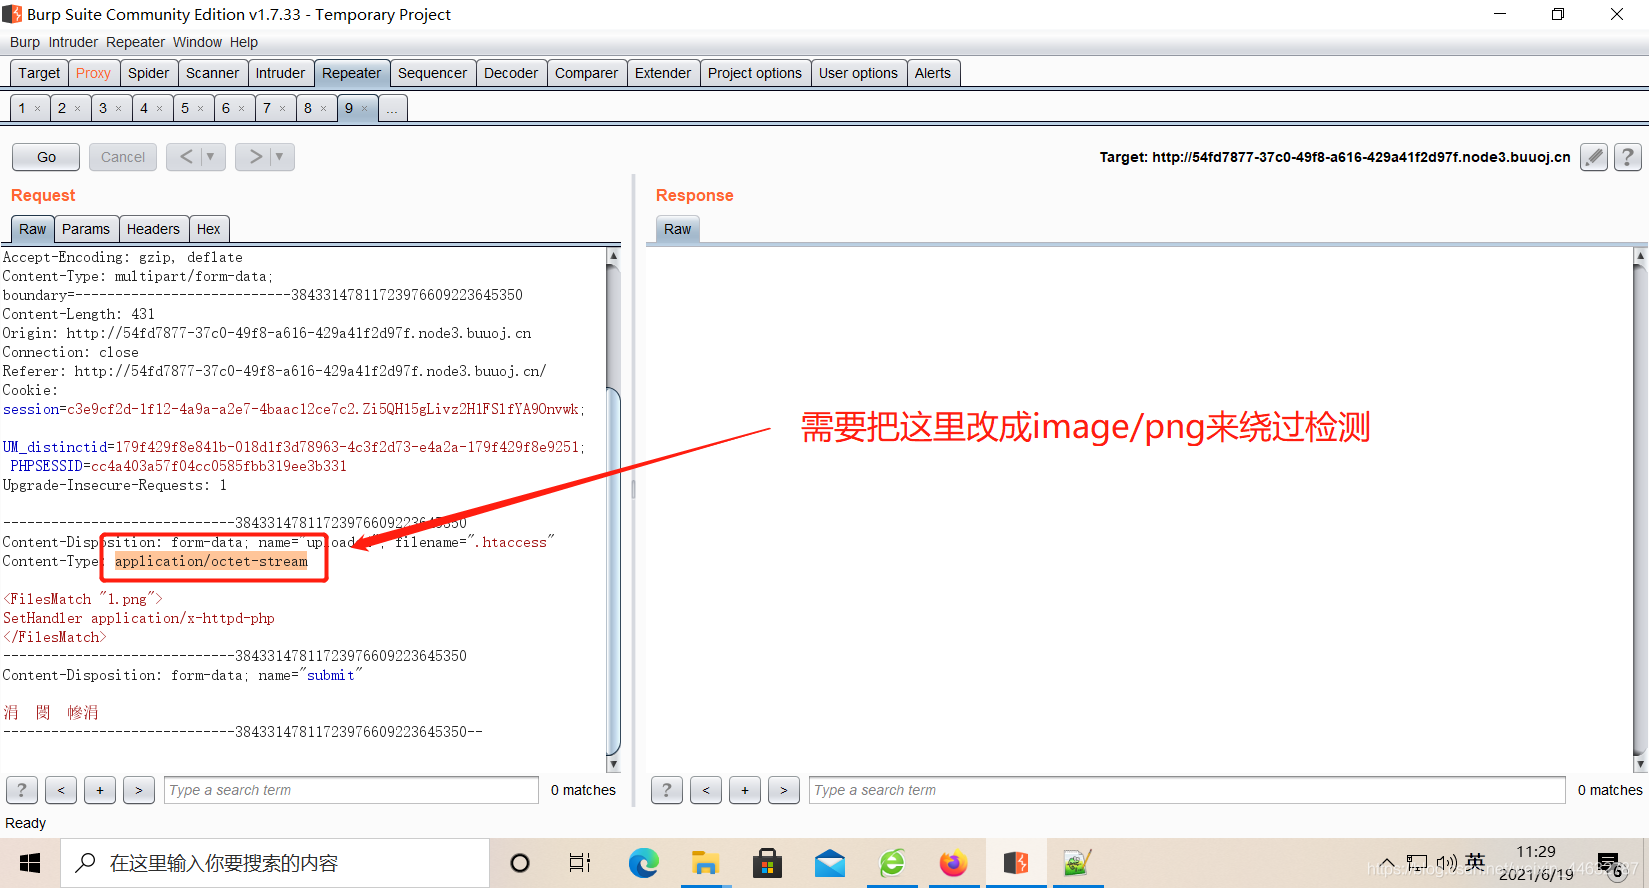Open the Intruder tab
This screenshot has width=1649, height=888.
click(280, 73)
